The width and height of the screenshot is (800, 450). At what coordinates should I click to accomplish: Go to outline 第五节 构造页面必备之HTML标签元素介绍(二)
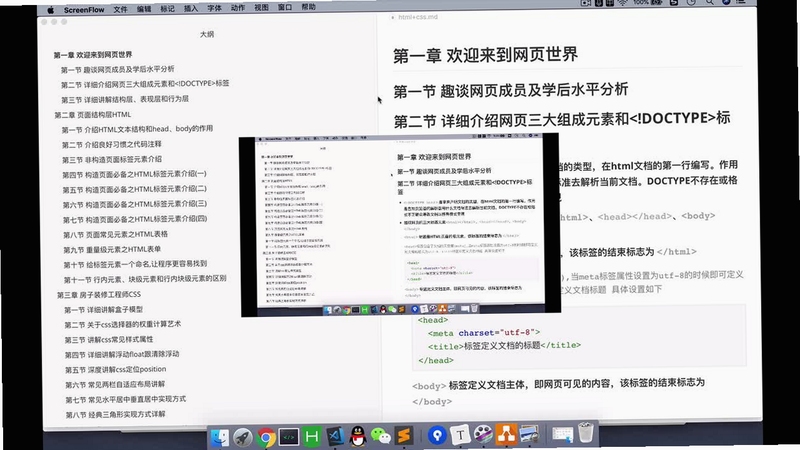coord(135,189)
